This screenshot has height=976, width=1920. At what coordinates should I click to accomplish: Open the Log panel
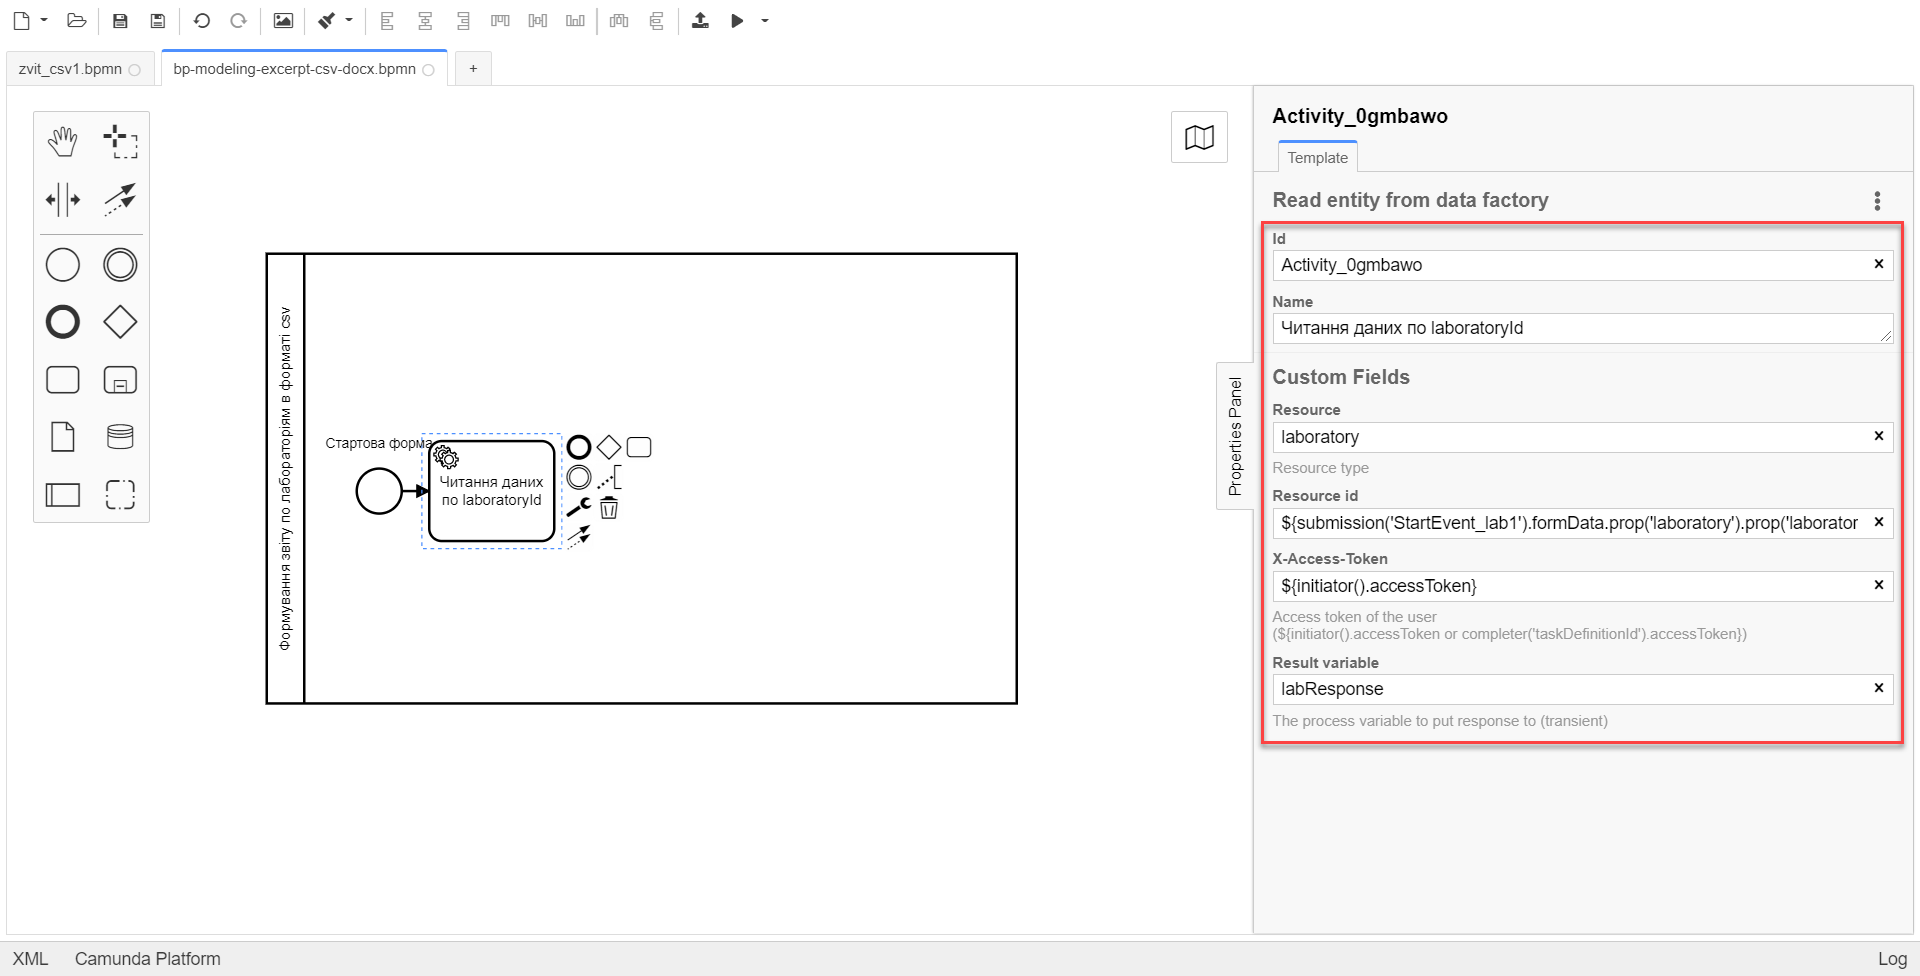click(x=1891, y=959)
